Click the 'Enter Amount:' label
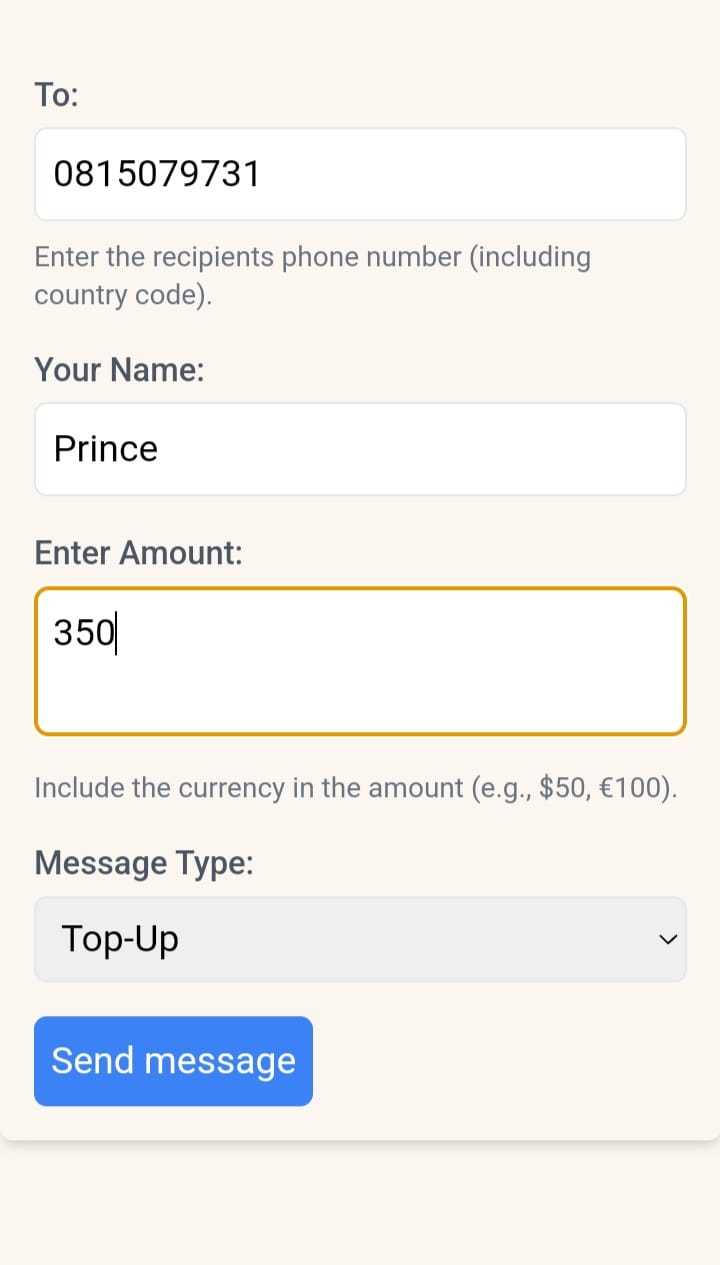The width and height of the screenshot is (720, 1265). pyautogui.click(x=139, y=553)
